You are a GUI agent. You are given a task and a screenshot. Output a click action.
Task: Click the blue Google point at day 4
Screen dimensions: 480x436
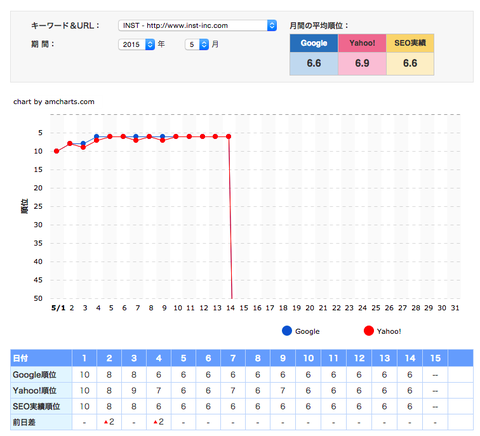97,136
